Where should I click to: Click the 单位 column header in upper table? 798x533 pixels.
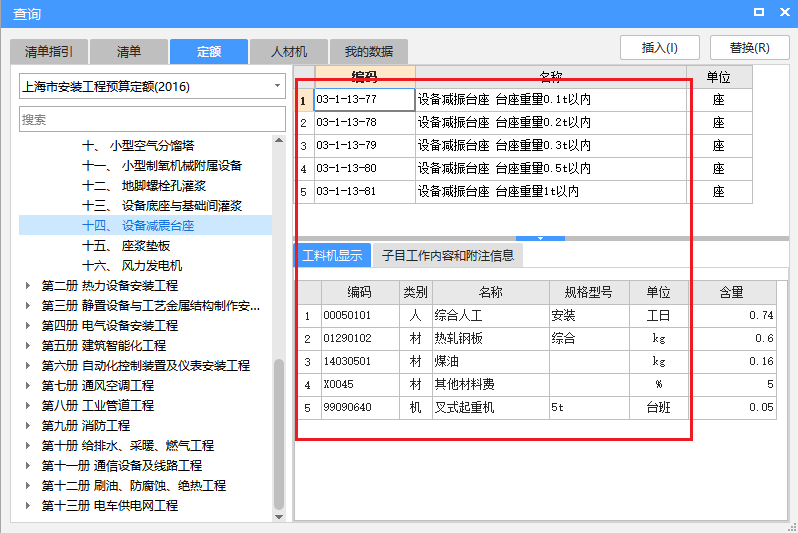point(719,77)
